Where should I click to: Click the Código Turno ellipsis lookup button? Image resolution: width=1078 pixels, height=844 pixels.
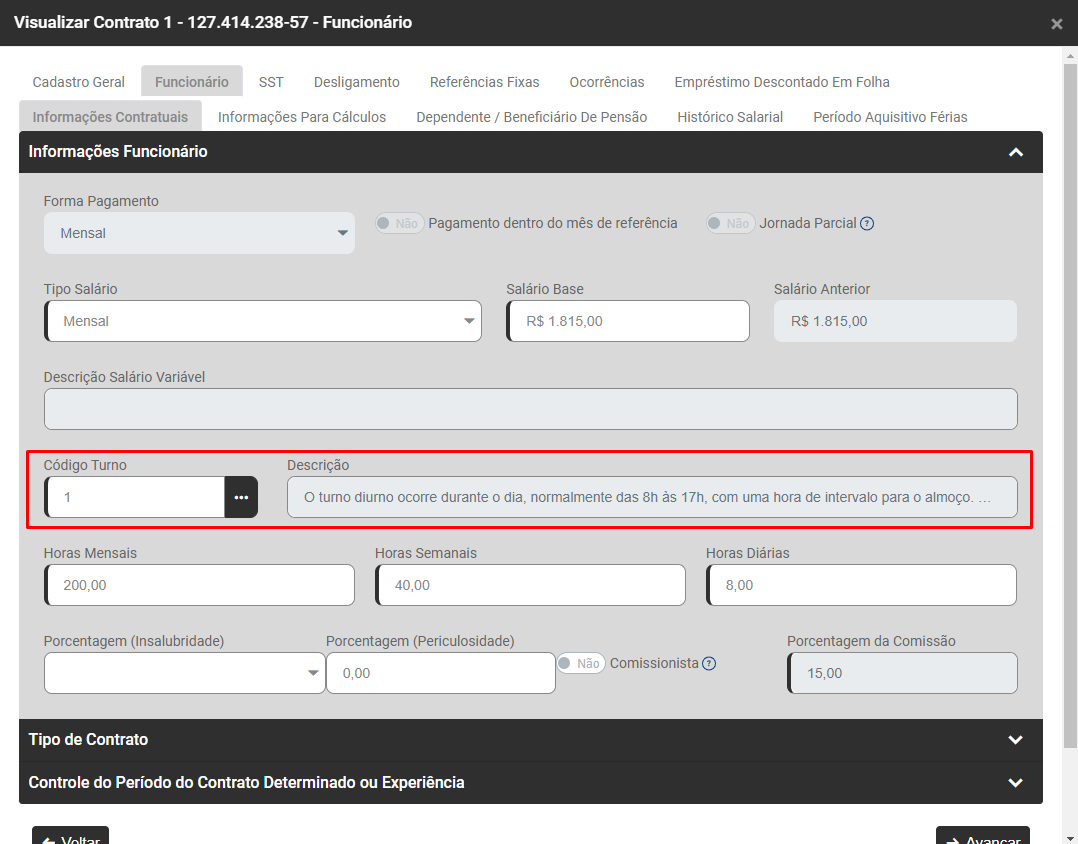click(x=241, y=497)
